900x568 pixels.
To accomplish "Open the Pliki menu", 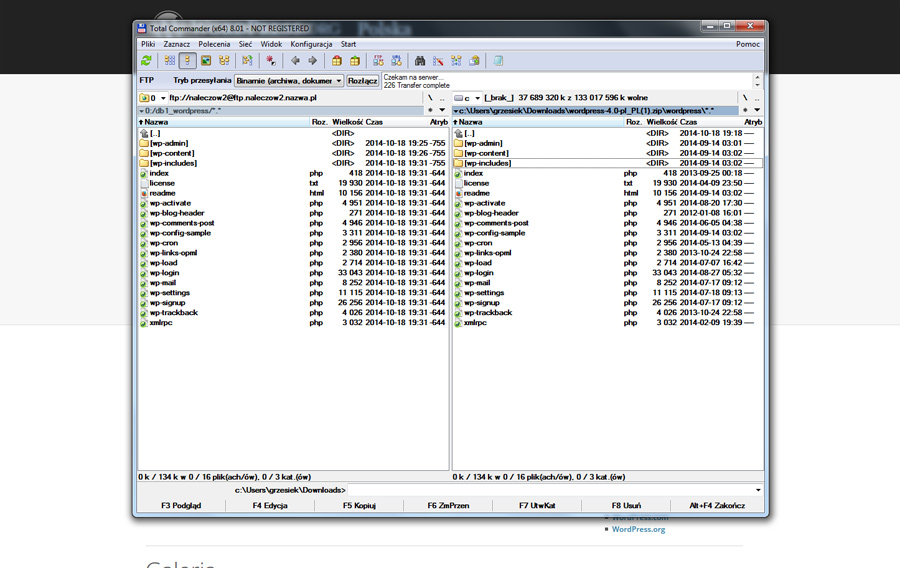I will pos(148,44).
